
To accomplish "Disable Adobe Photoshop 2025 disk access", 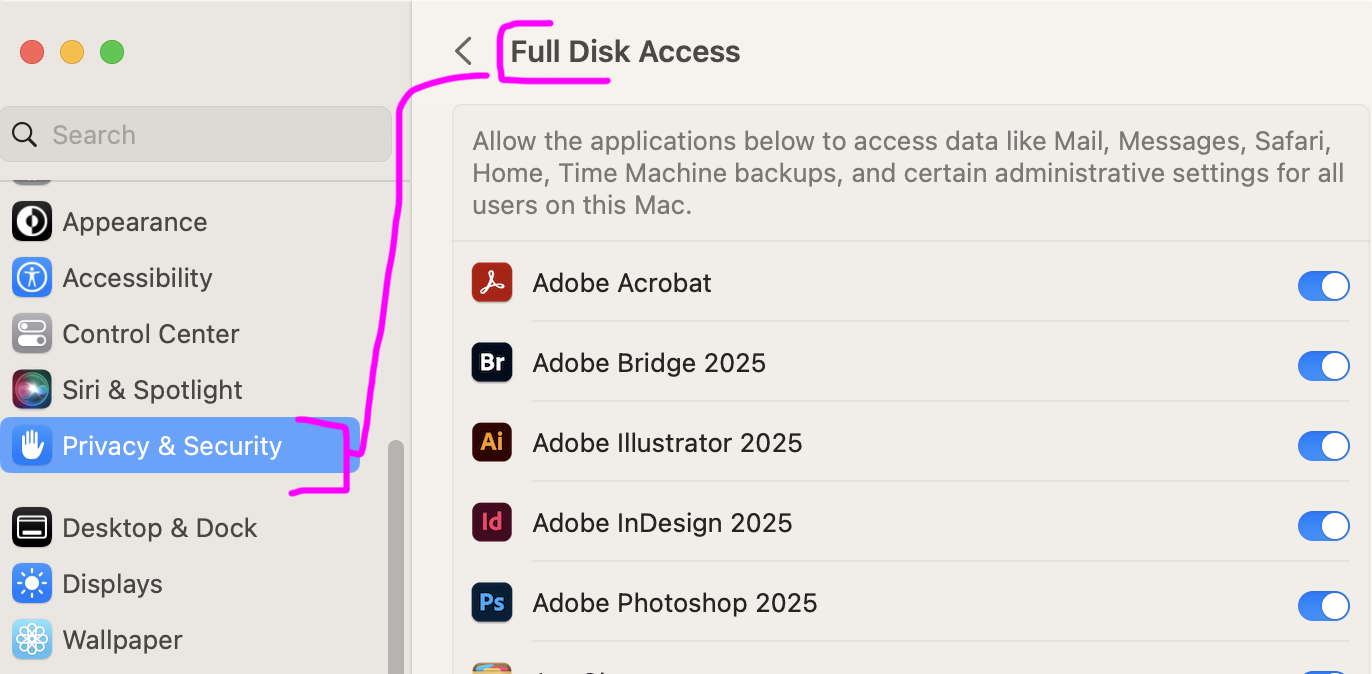I will tap(1323, 606).
